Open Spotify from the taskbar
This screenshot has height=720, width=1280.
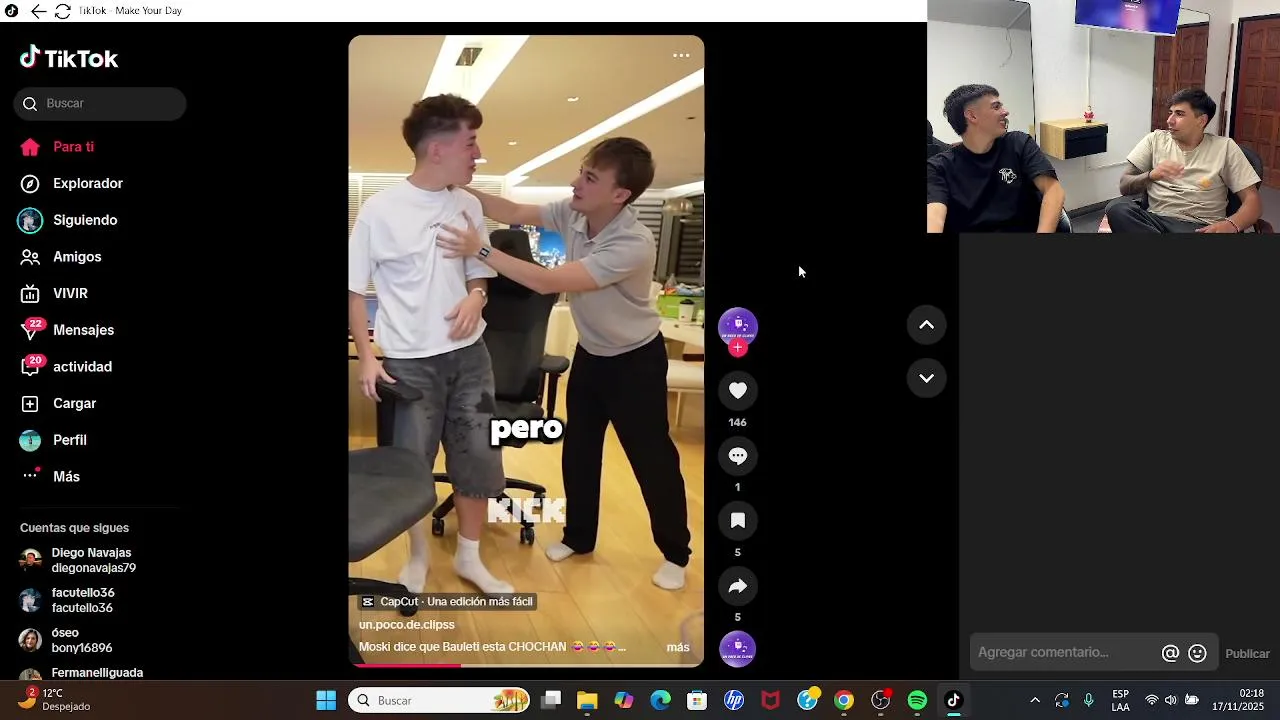(917, 701)
